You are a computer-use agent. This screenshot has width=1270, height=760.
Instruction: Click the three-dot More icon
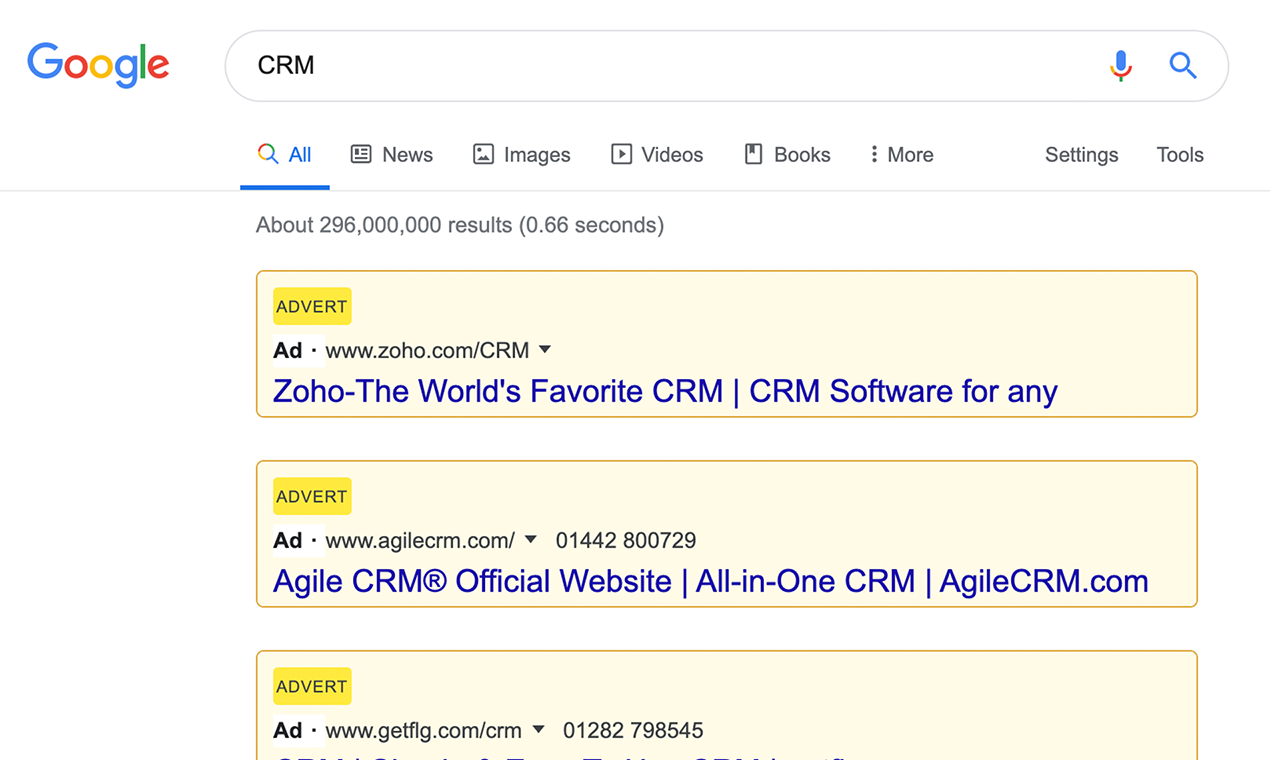click(x=874, y=154)
